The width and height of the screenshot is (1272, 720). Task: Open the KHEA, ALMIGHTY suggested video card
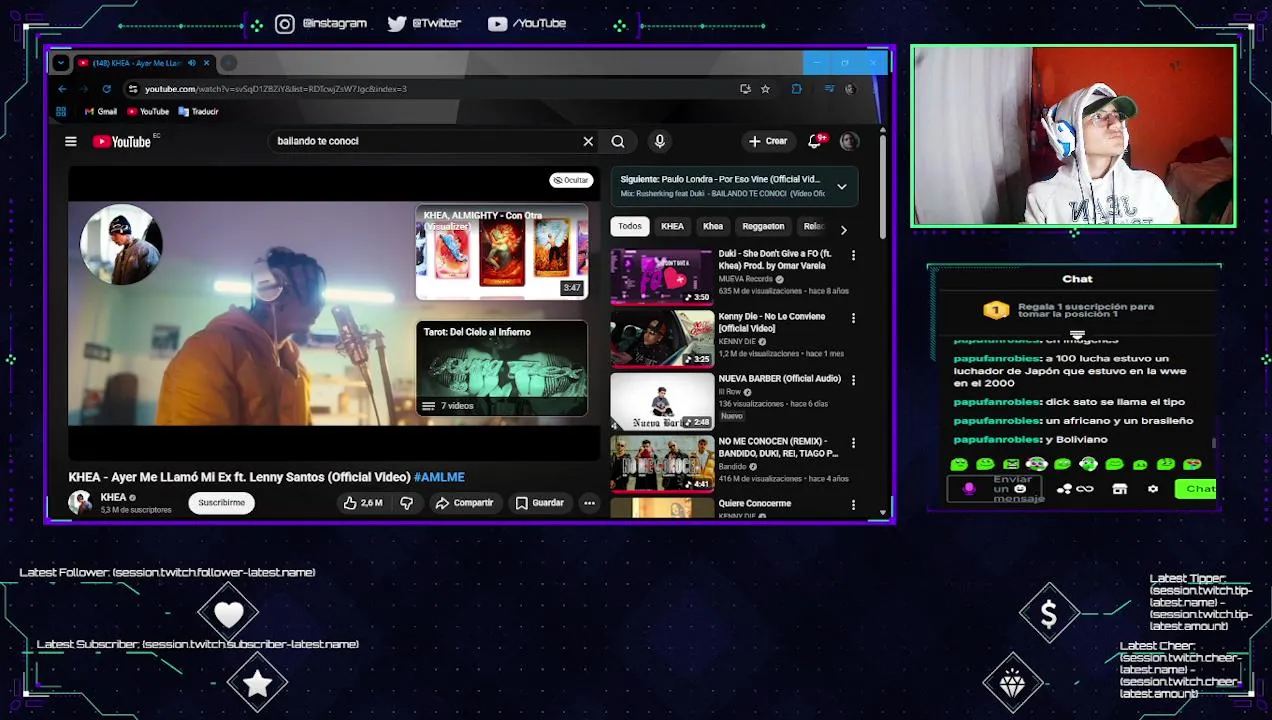[502, 252]
